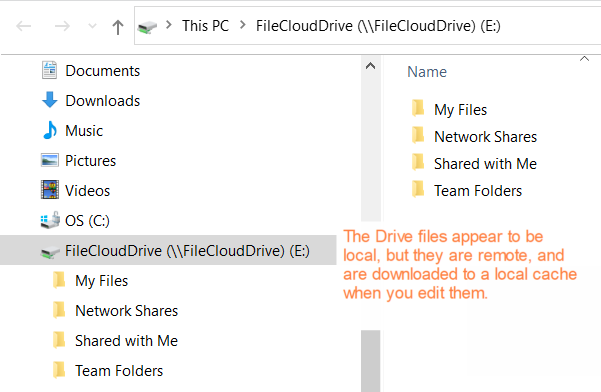Select the Videos filmstrip icon
The height and width of the screenshot is (392, 601).
click(50, 190)
